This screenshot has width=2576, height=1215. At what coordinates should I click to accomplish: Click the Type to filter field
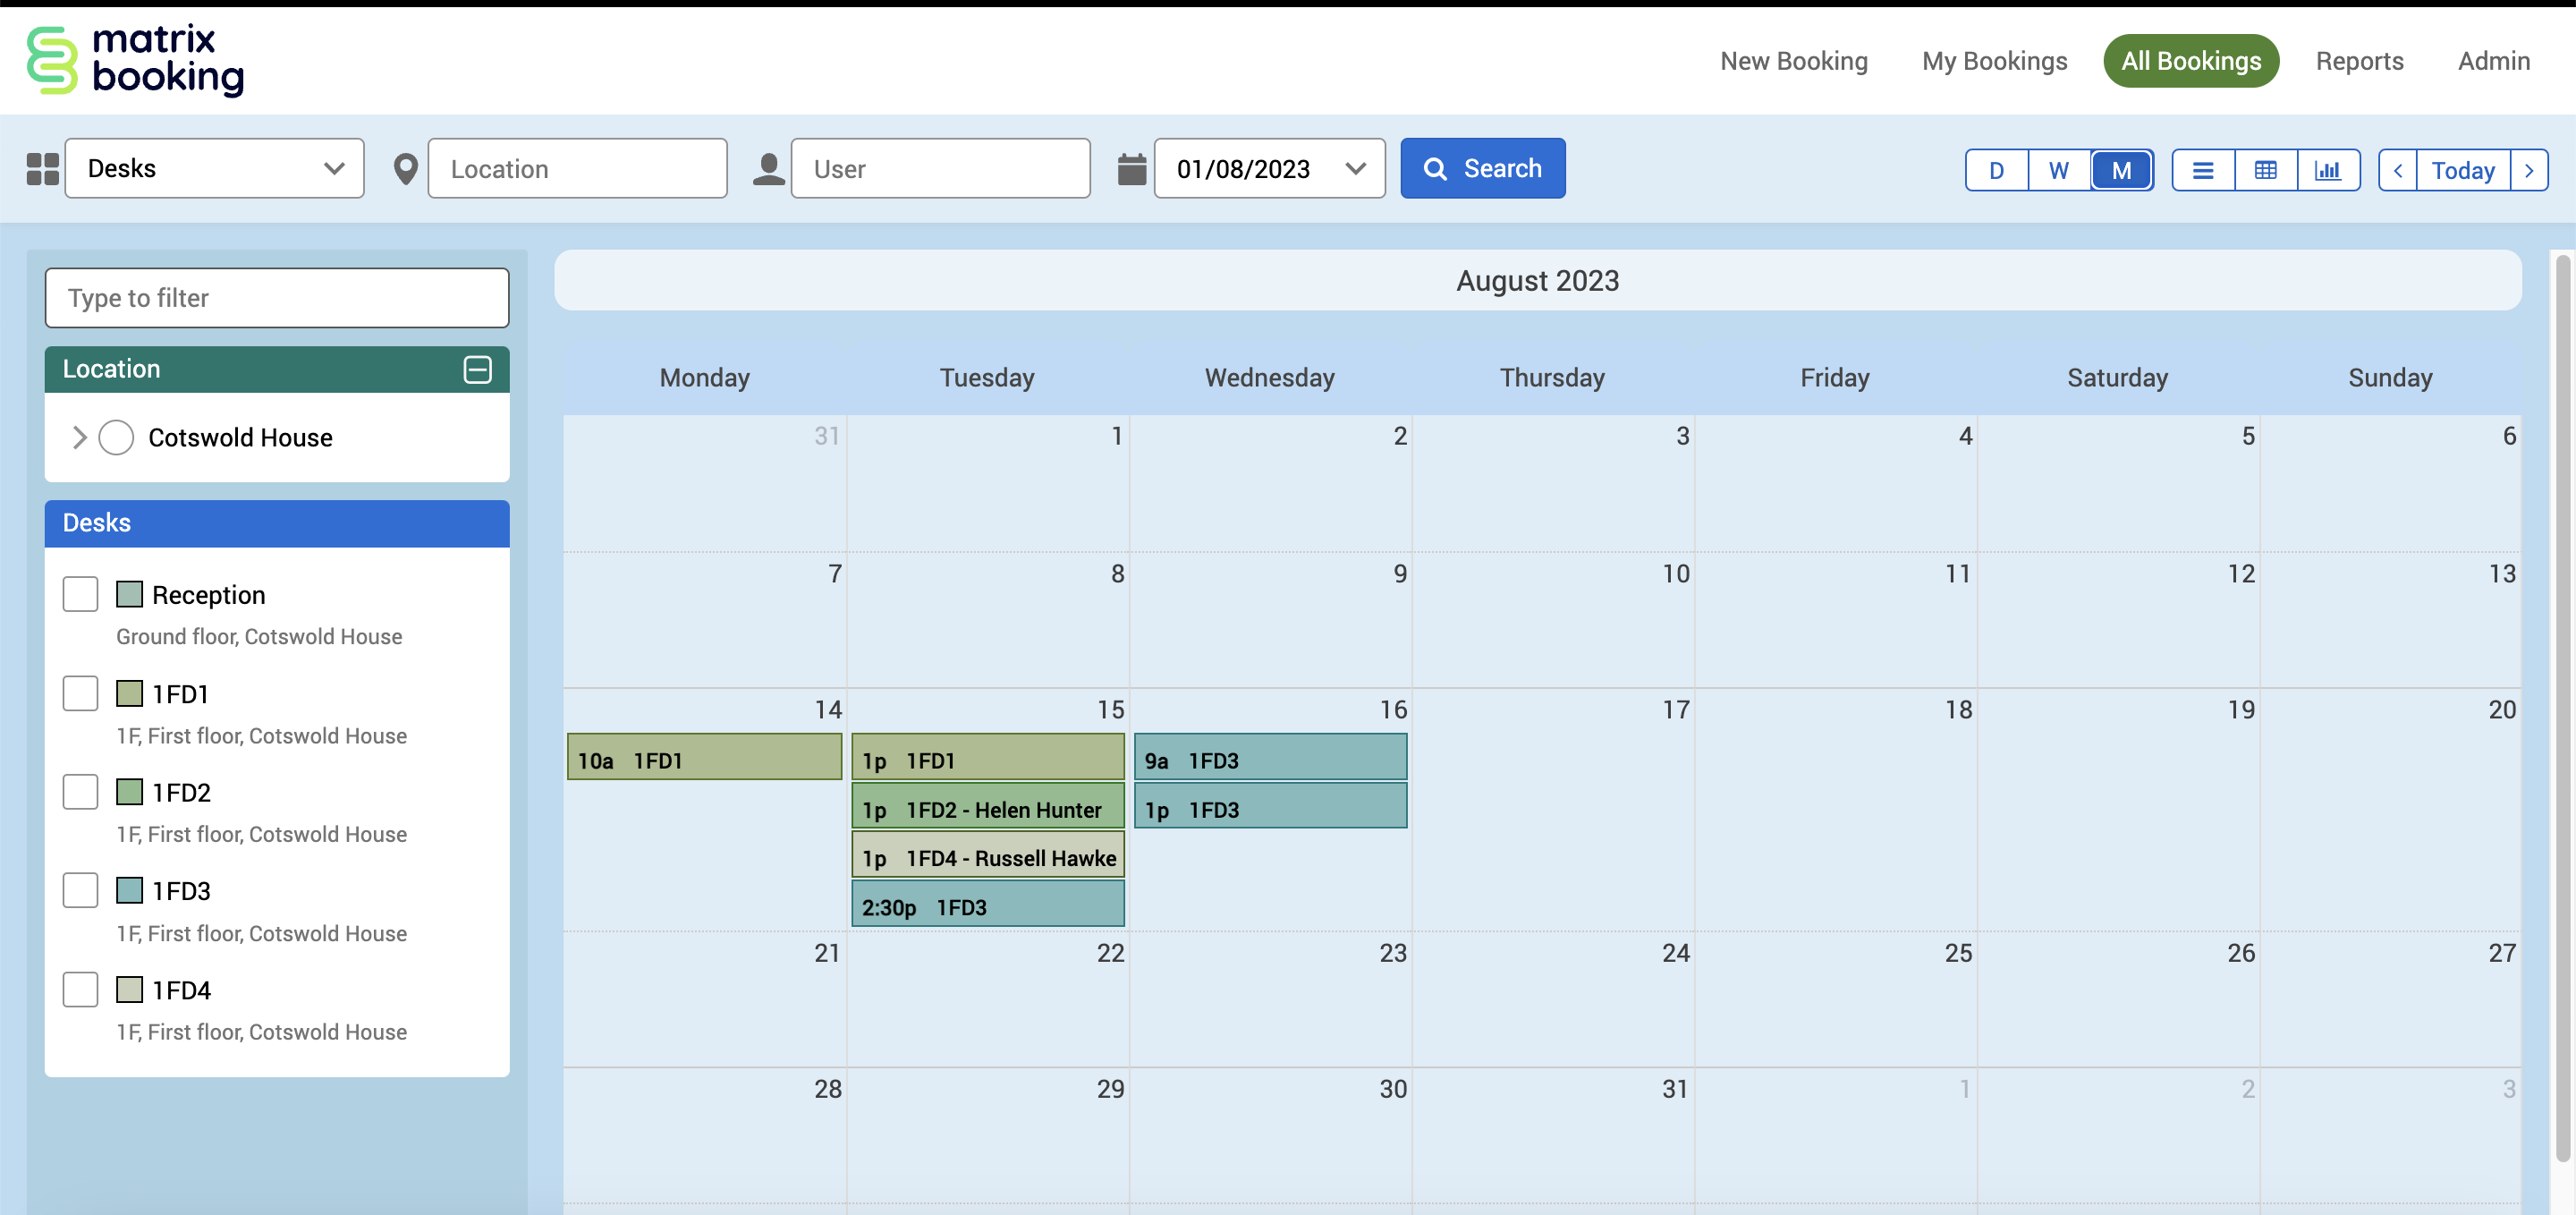[277, 298]
